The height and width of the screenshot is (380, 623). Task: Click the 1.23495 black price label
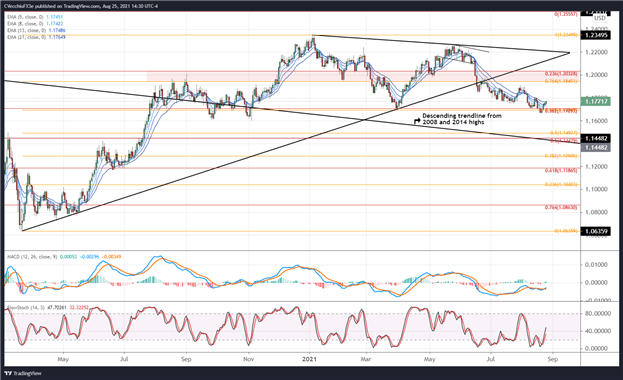pos(596,35)
